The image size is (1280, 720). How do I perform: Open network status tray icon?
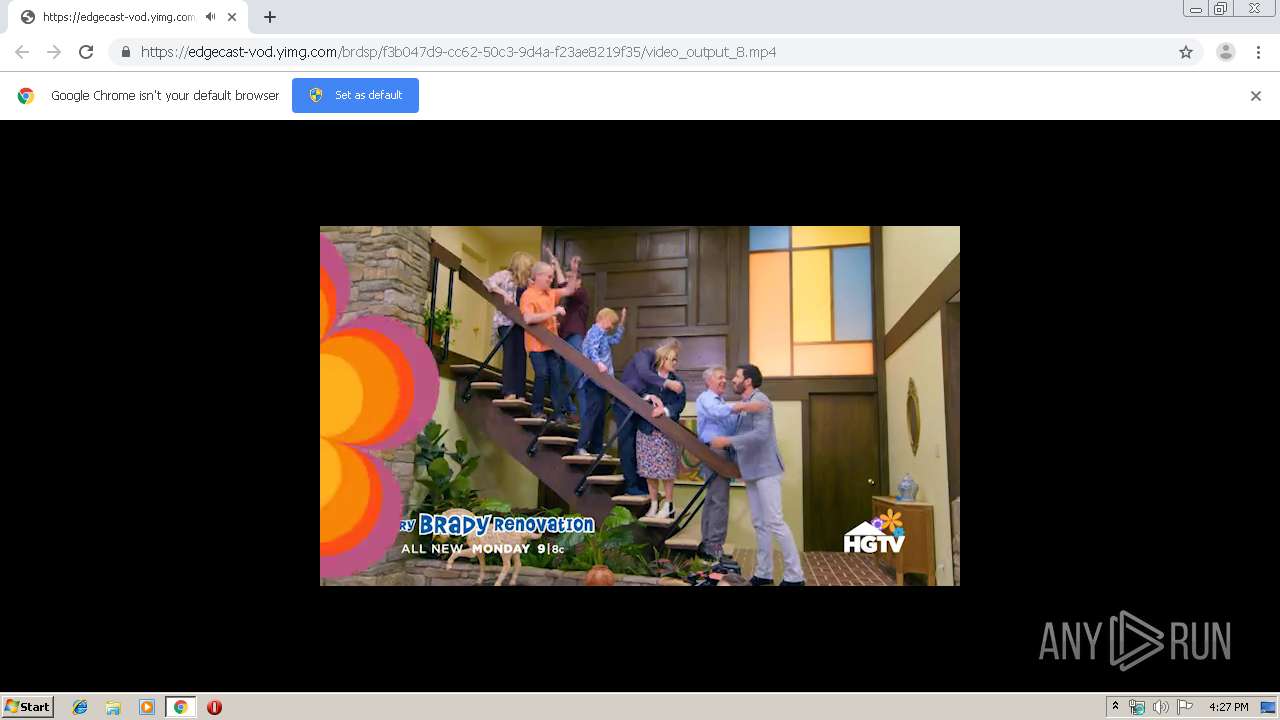point(1137,707)
